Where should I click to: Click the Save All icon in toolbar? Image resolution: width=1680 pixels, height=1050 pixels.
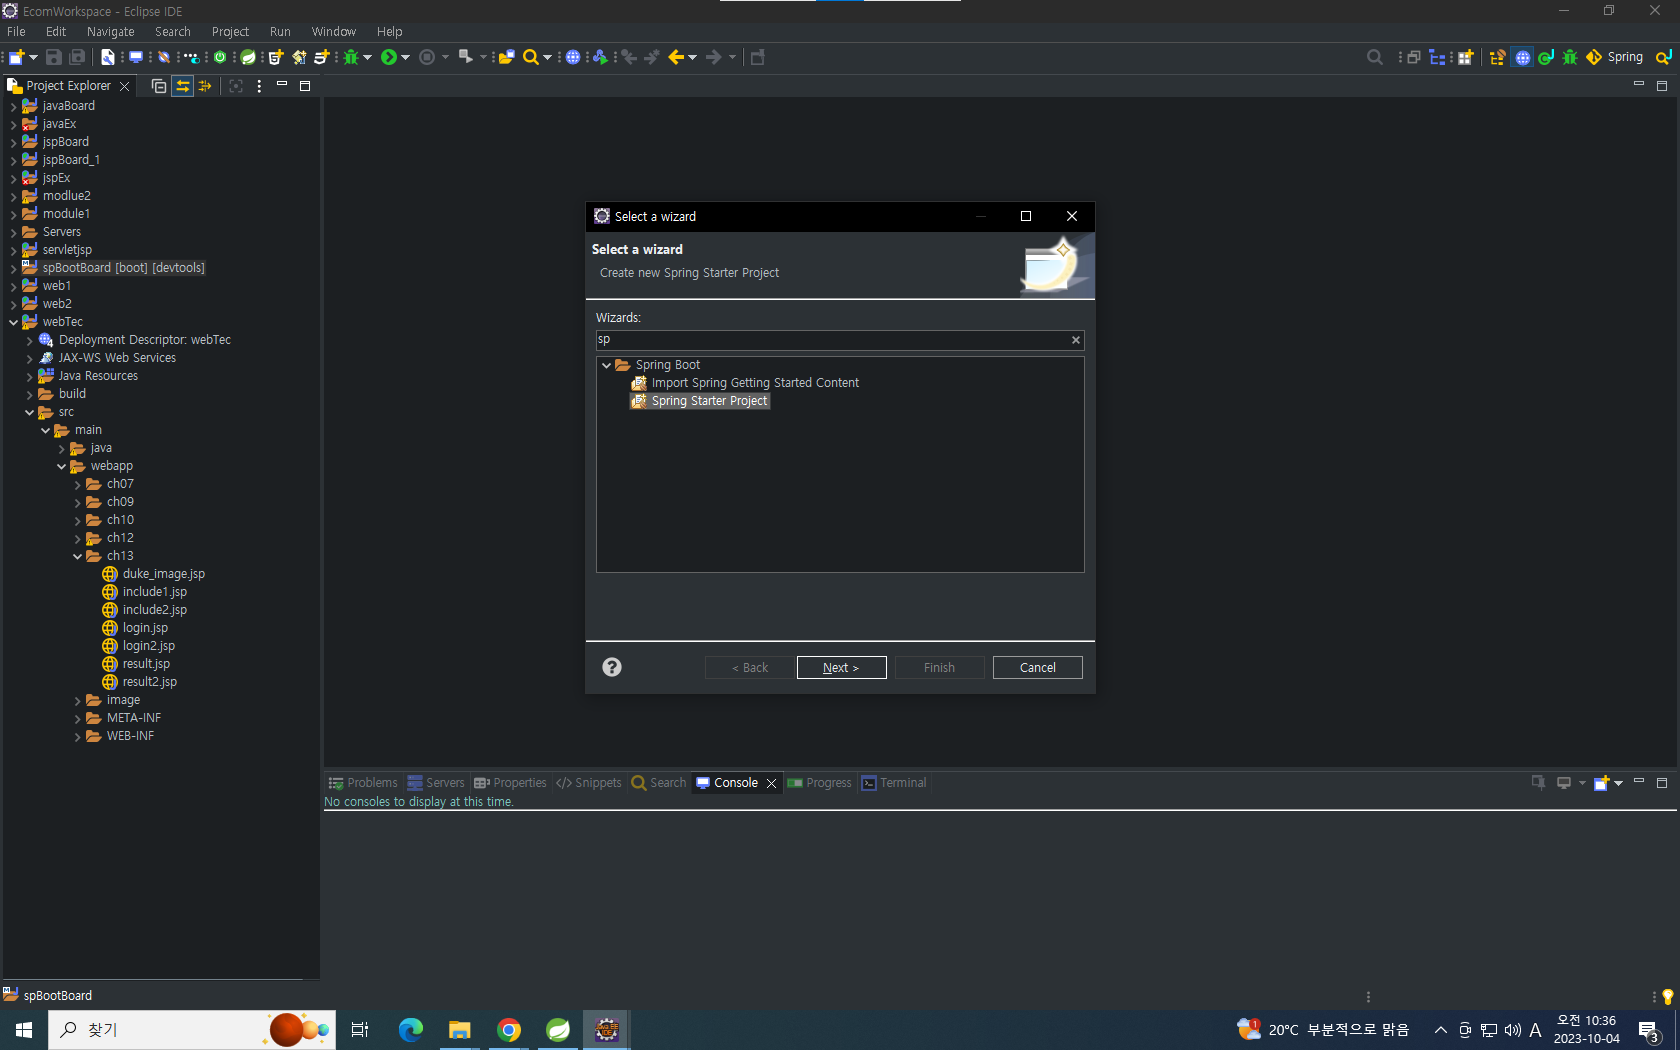click(x=77, y=57)
